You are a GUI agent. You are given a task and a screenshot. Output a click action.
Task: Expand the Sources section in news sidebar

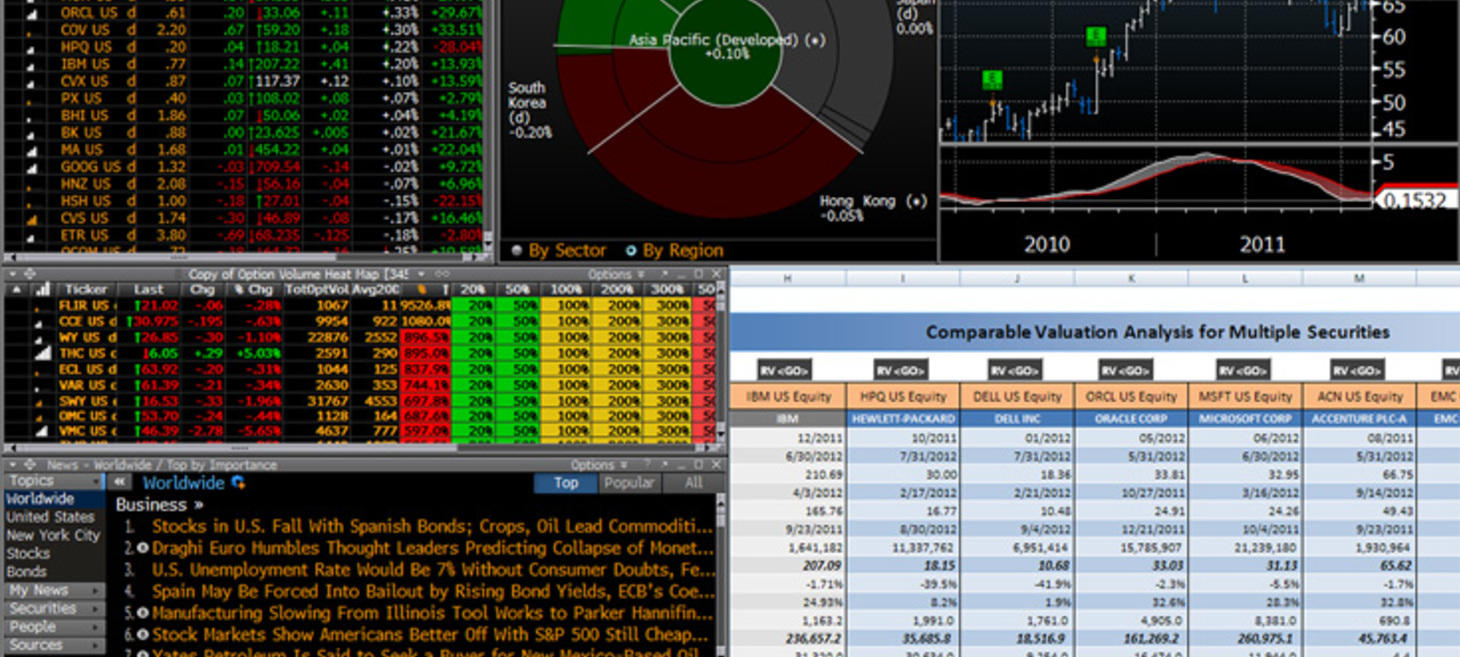(54, 645)
